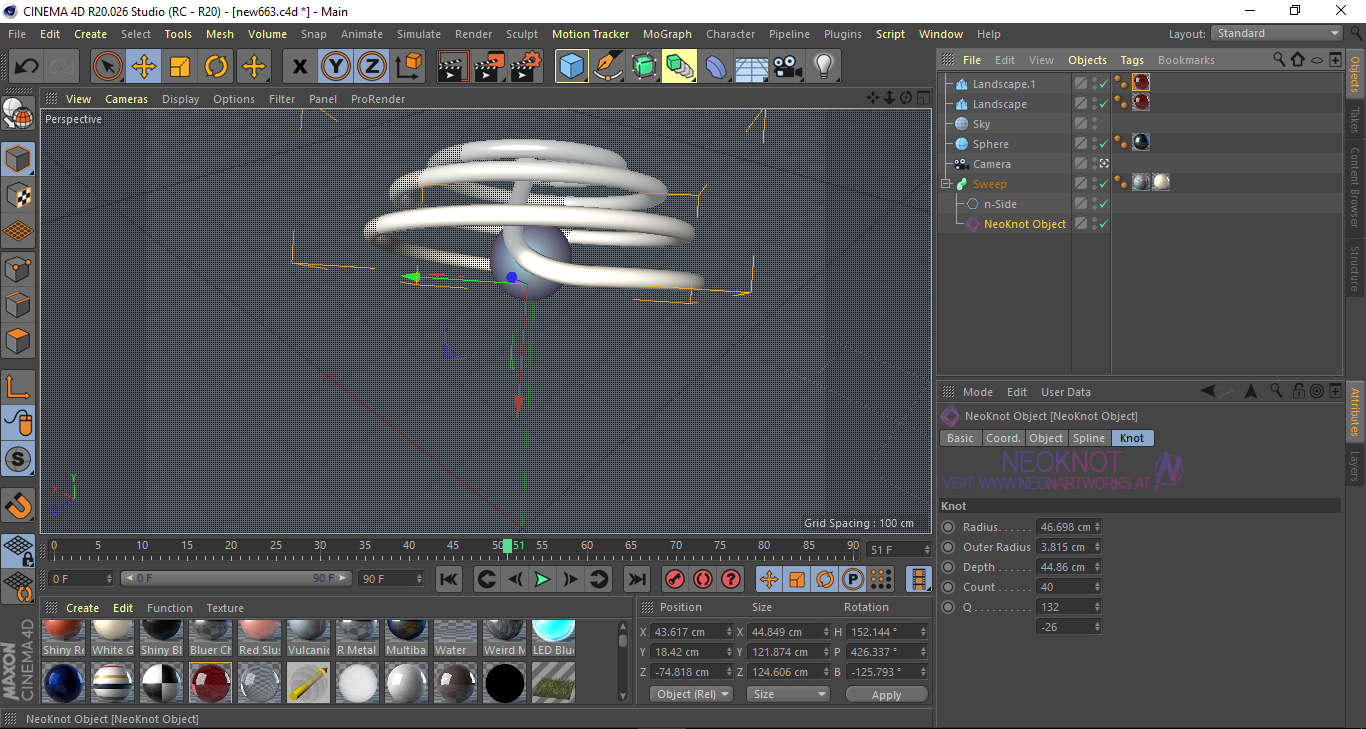Image resolution: width=1366 pixels, height=729 pixels.
Task: Switch to Edges mode
Action: coord(18,305)
